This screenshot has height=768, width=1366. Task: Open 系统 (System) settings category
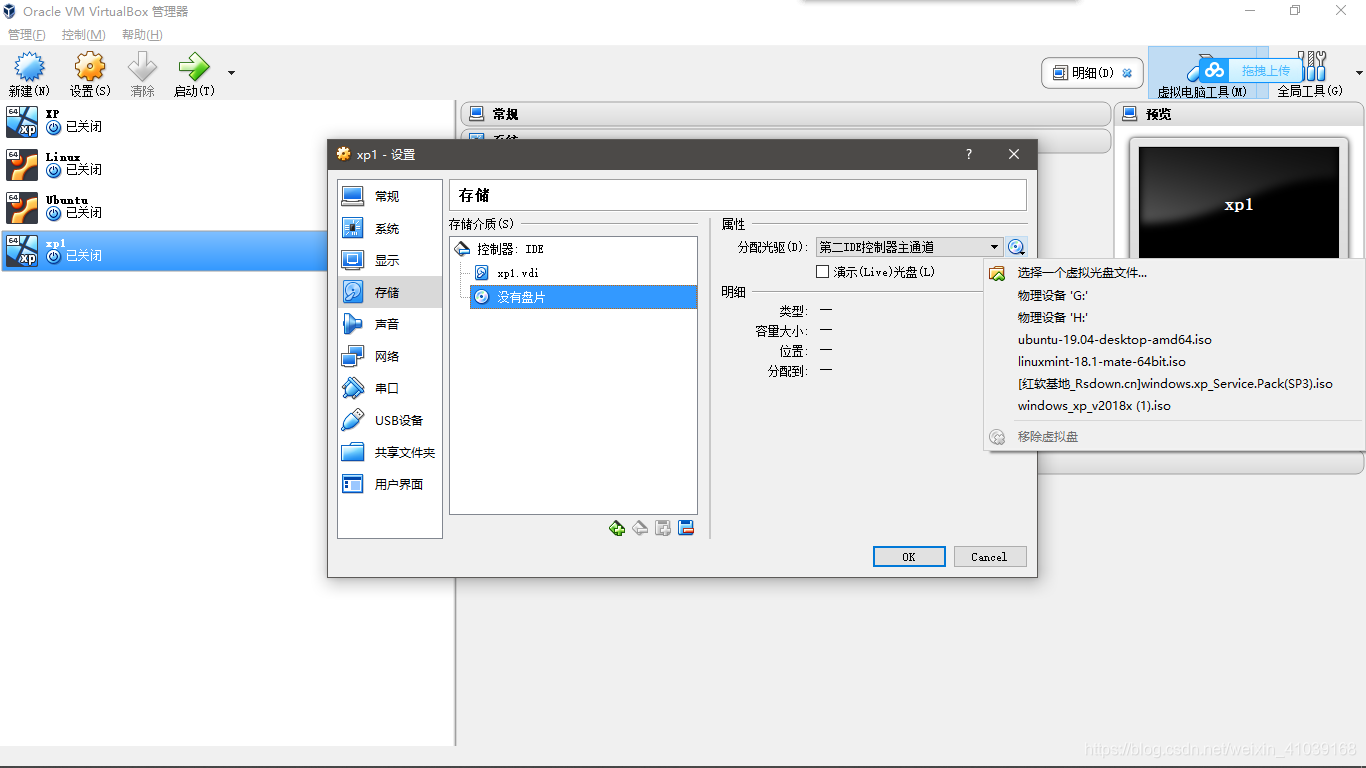390,228
